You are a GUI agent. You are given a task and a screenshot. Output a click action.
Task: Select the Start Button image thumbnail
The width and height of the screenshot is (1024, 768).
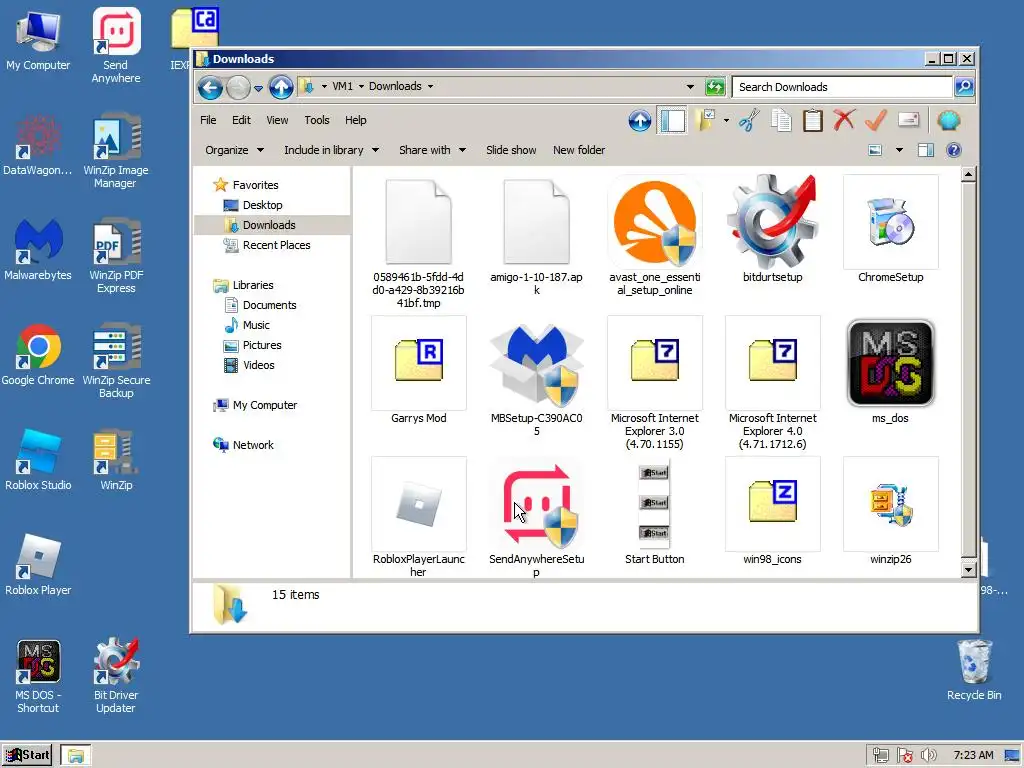tap(654, 504)
